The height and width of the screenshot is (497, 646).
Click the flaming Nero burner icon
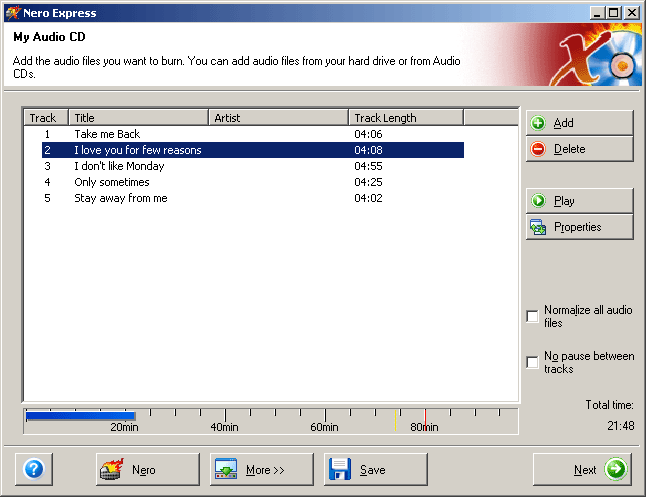(x=112, y=469)
